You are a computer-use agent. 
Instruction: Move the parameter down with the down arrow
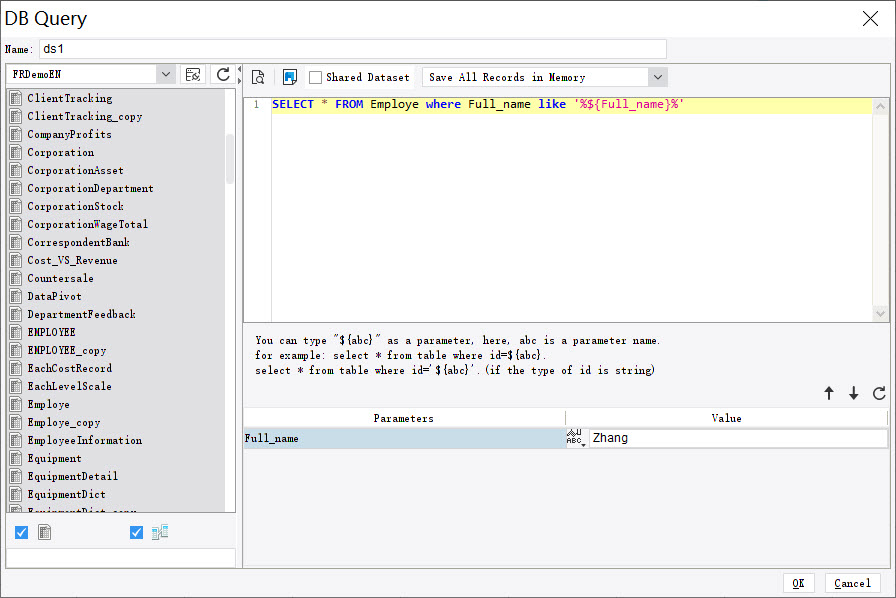[x=853, y=393]
